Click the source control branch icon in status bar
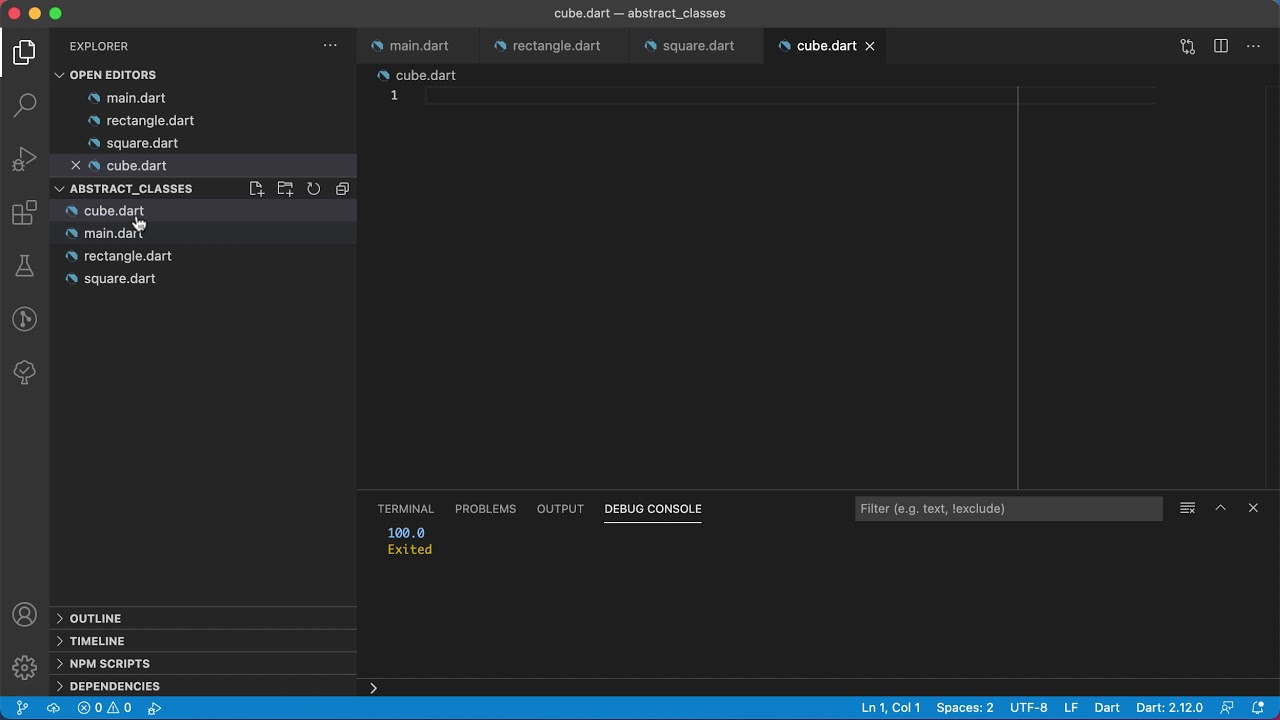 click(x=22, y=708)
